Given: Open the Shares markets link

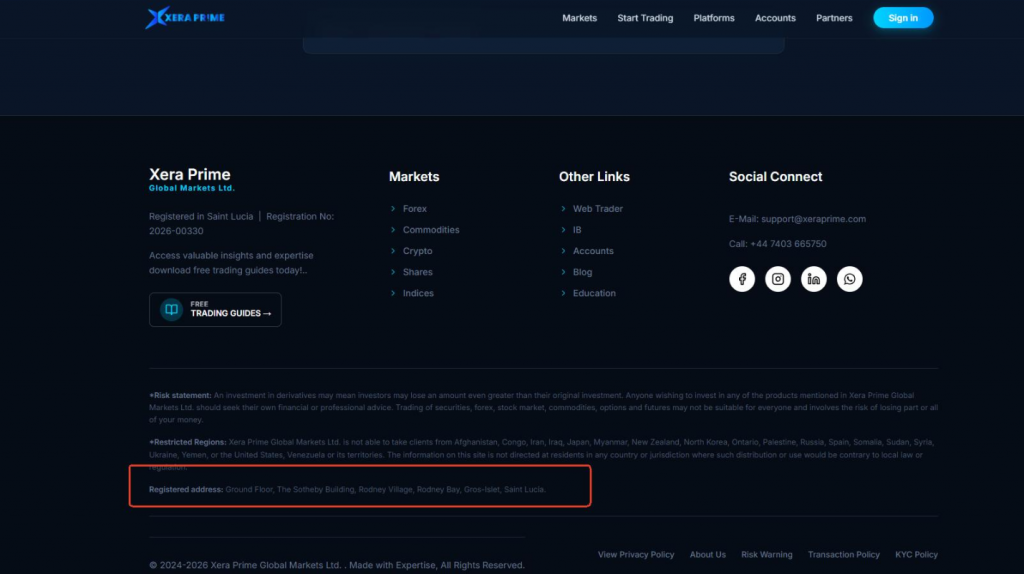Looking at the screenshot, I should pos(417,272).
